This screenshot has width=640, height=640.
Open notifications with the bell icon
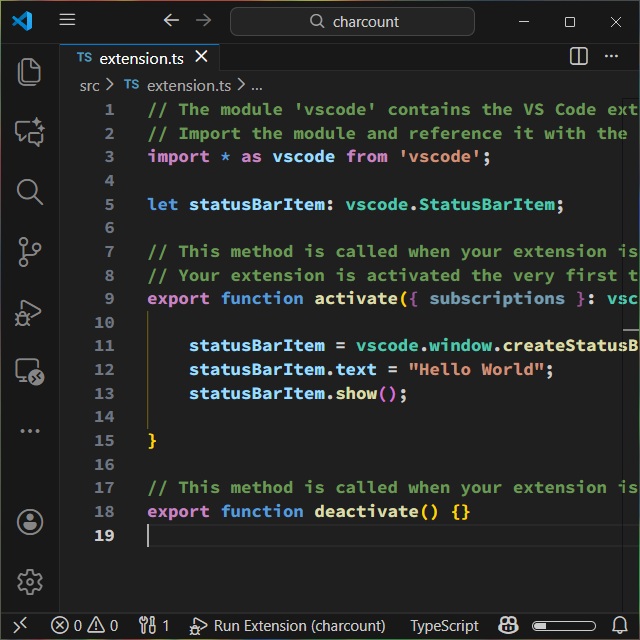pyautogui.click(x=619, y=626)
